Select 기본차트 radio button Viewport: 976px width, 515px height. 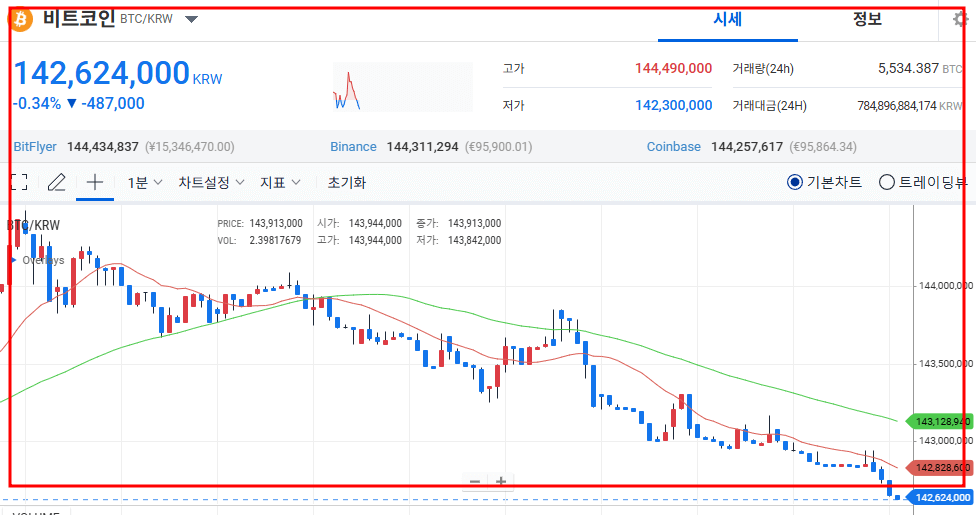(794, 182)
